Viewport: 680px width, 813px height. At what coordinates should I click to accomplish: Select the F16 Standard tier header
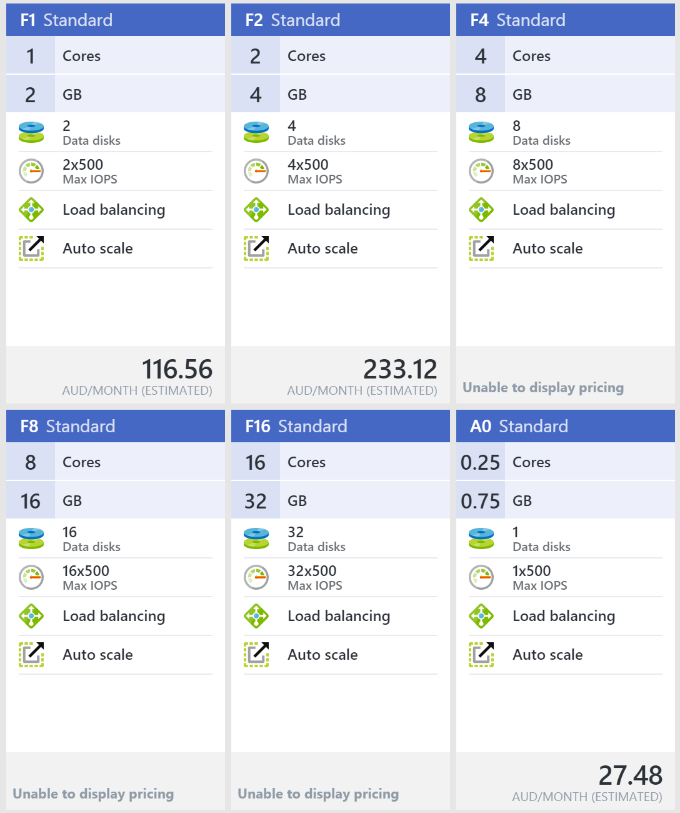point(340,426)
